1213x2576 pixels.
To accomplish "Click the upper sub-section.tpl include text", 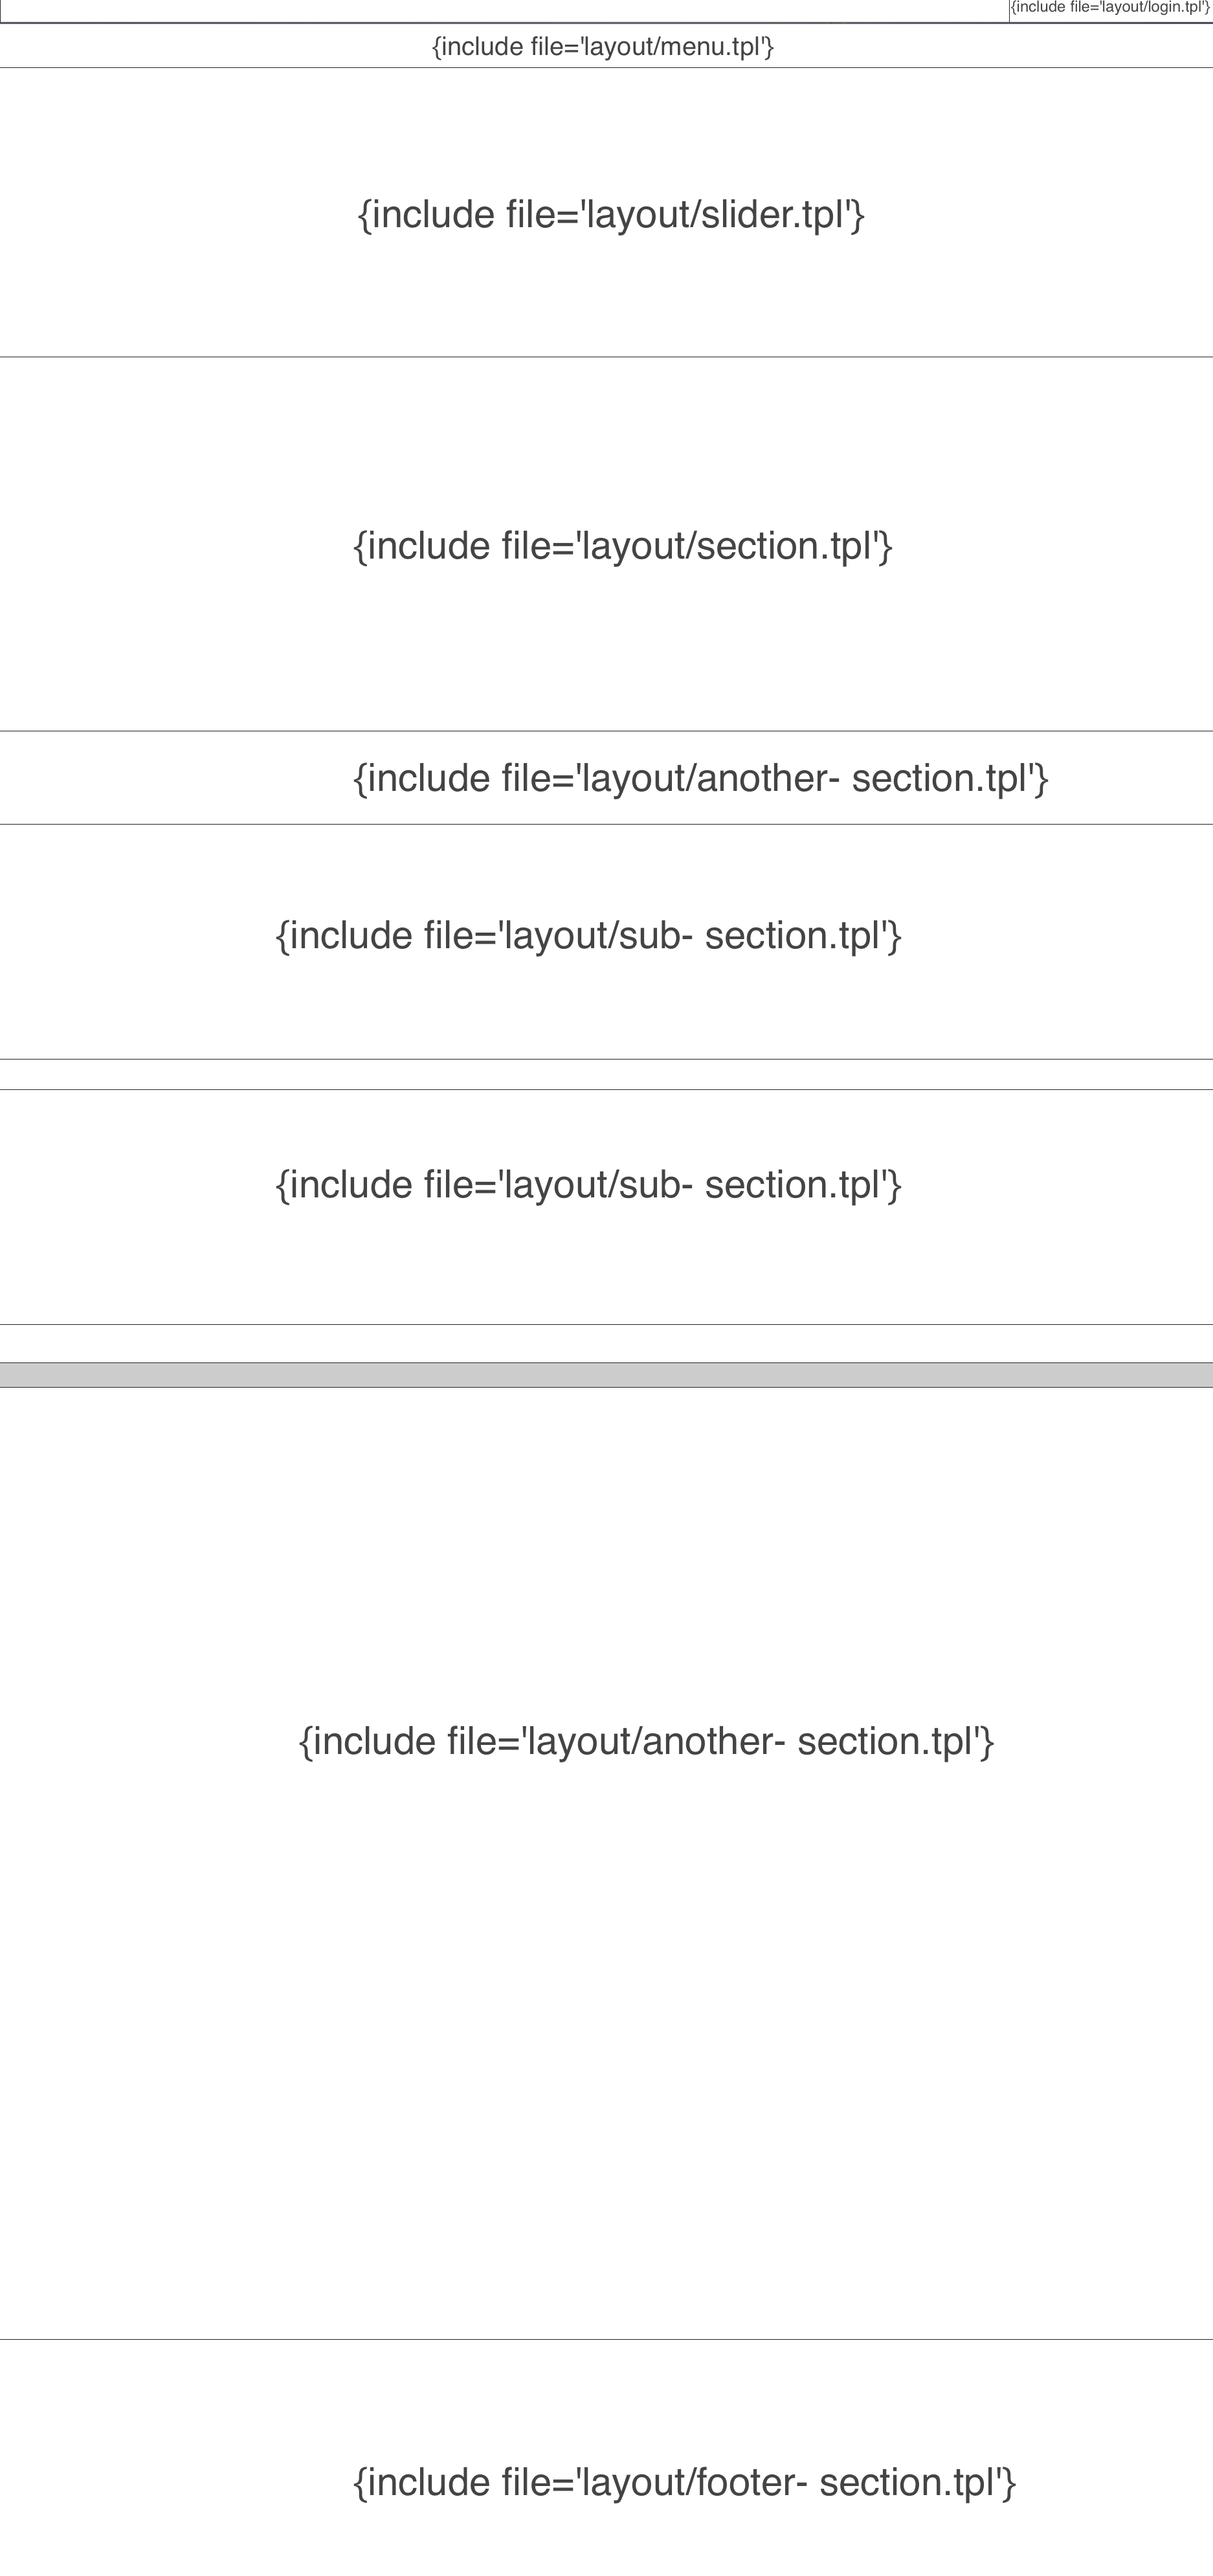I will pos(588,936).
